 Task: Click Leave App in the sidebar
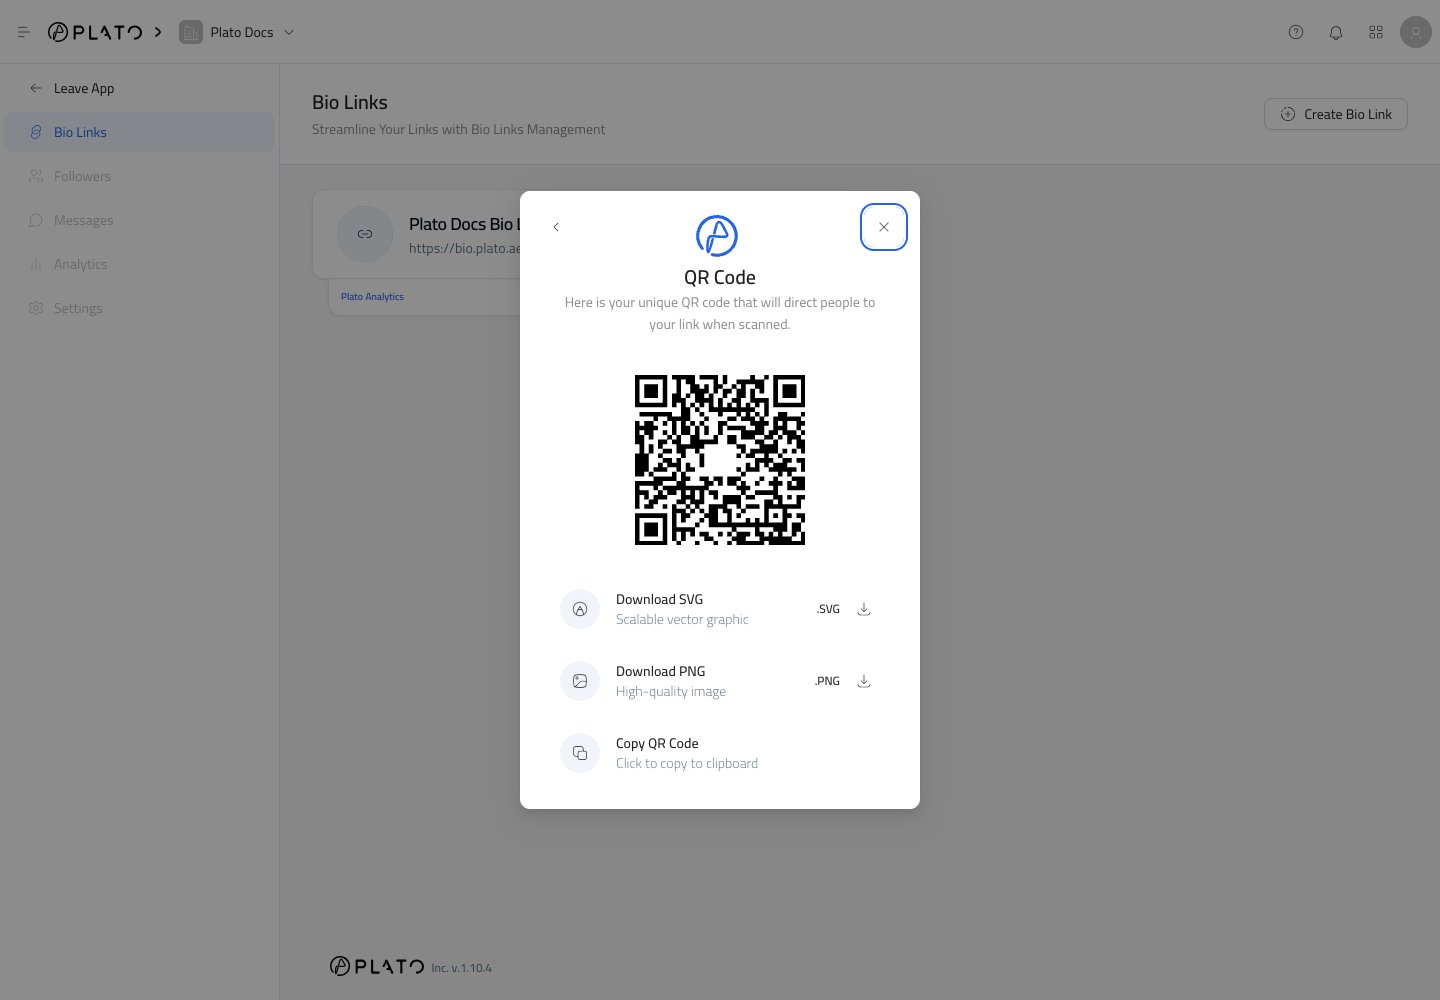139,88
